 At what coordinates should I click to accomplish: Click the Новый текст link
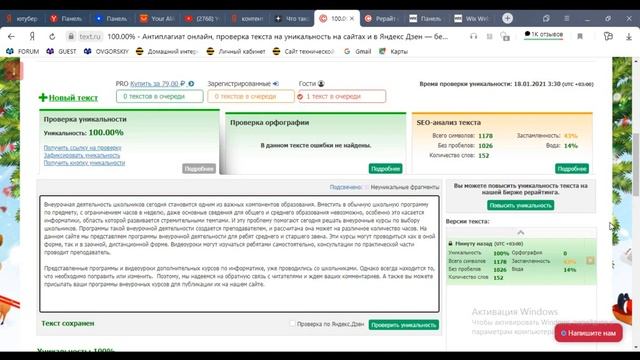tap(73, 98)
